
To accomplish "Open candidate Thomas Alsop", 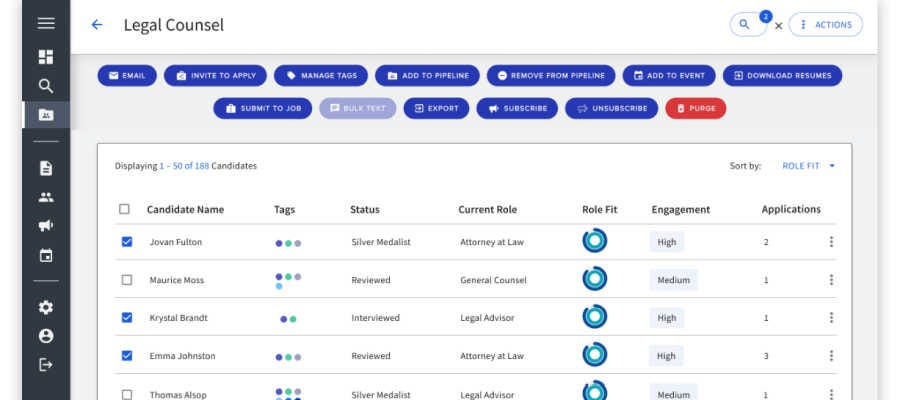I will click(x=178, y=395).
